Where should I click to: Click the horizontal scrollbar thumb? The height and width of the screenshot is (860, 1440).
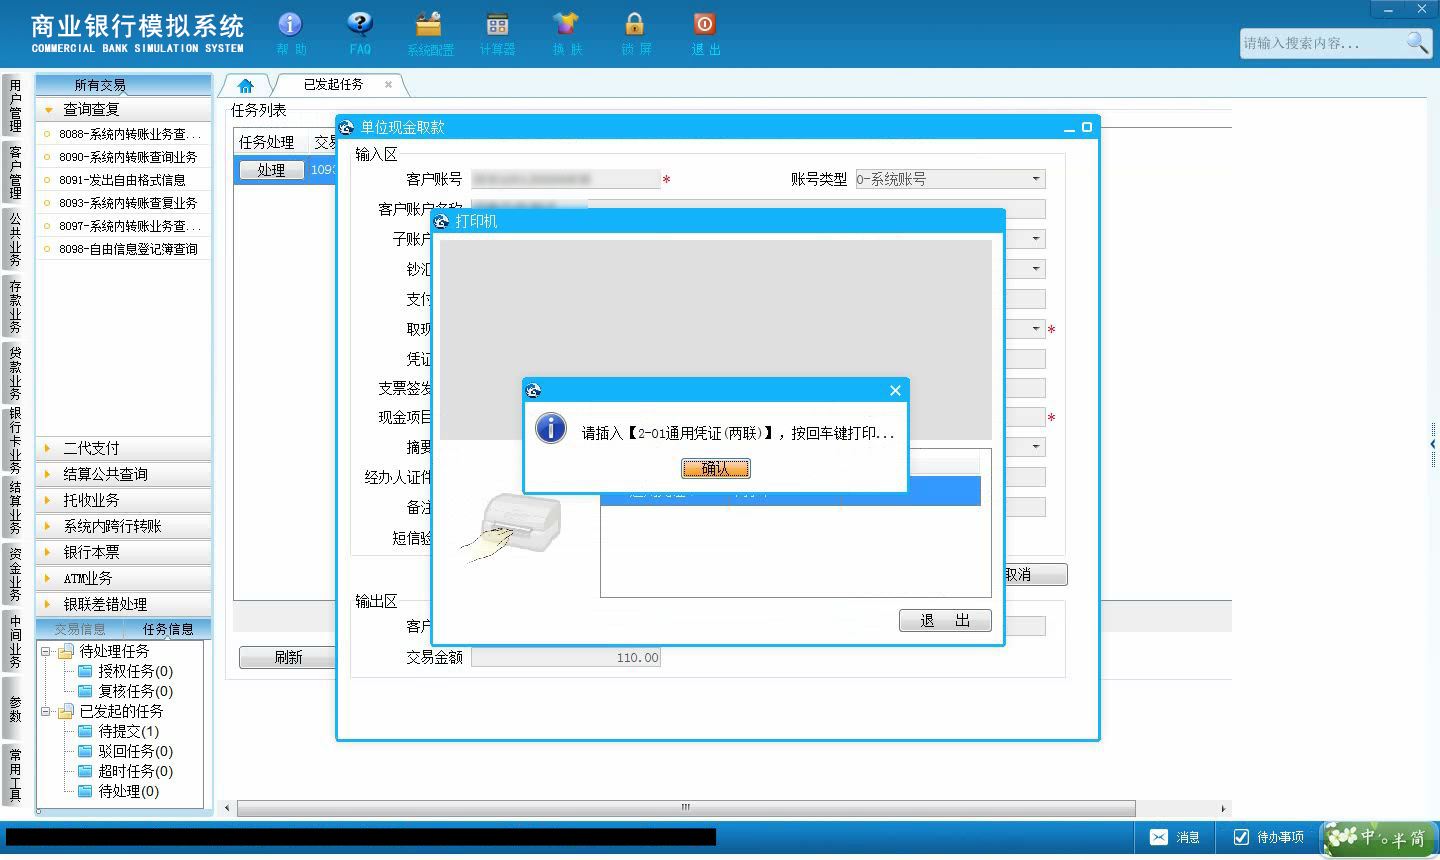[x=685, y=807]
